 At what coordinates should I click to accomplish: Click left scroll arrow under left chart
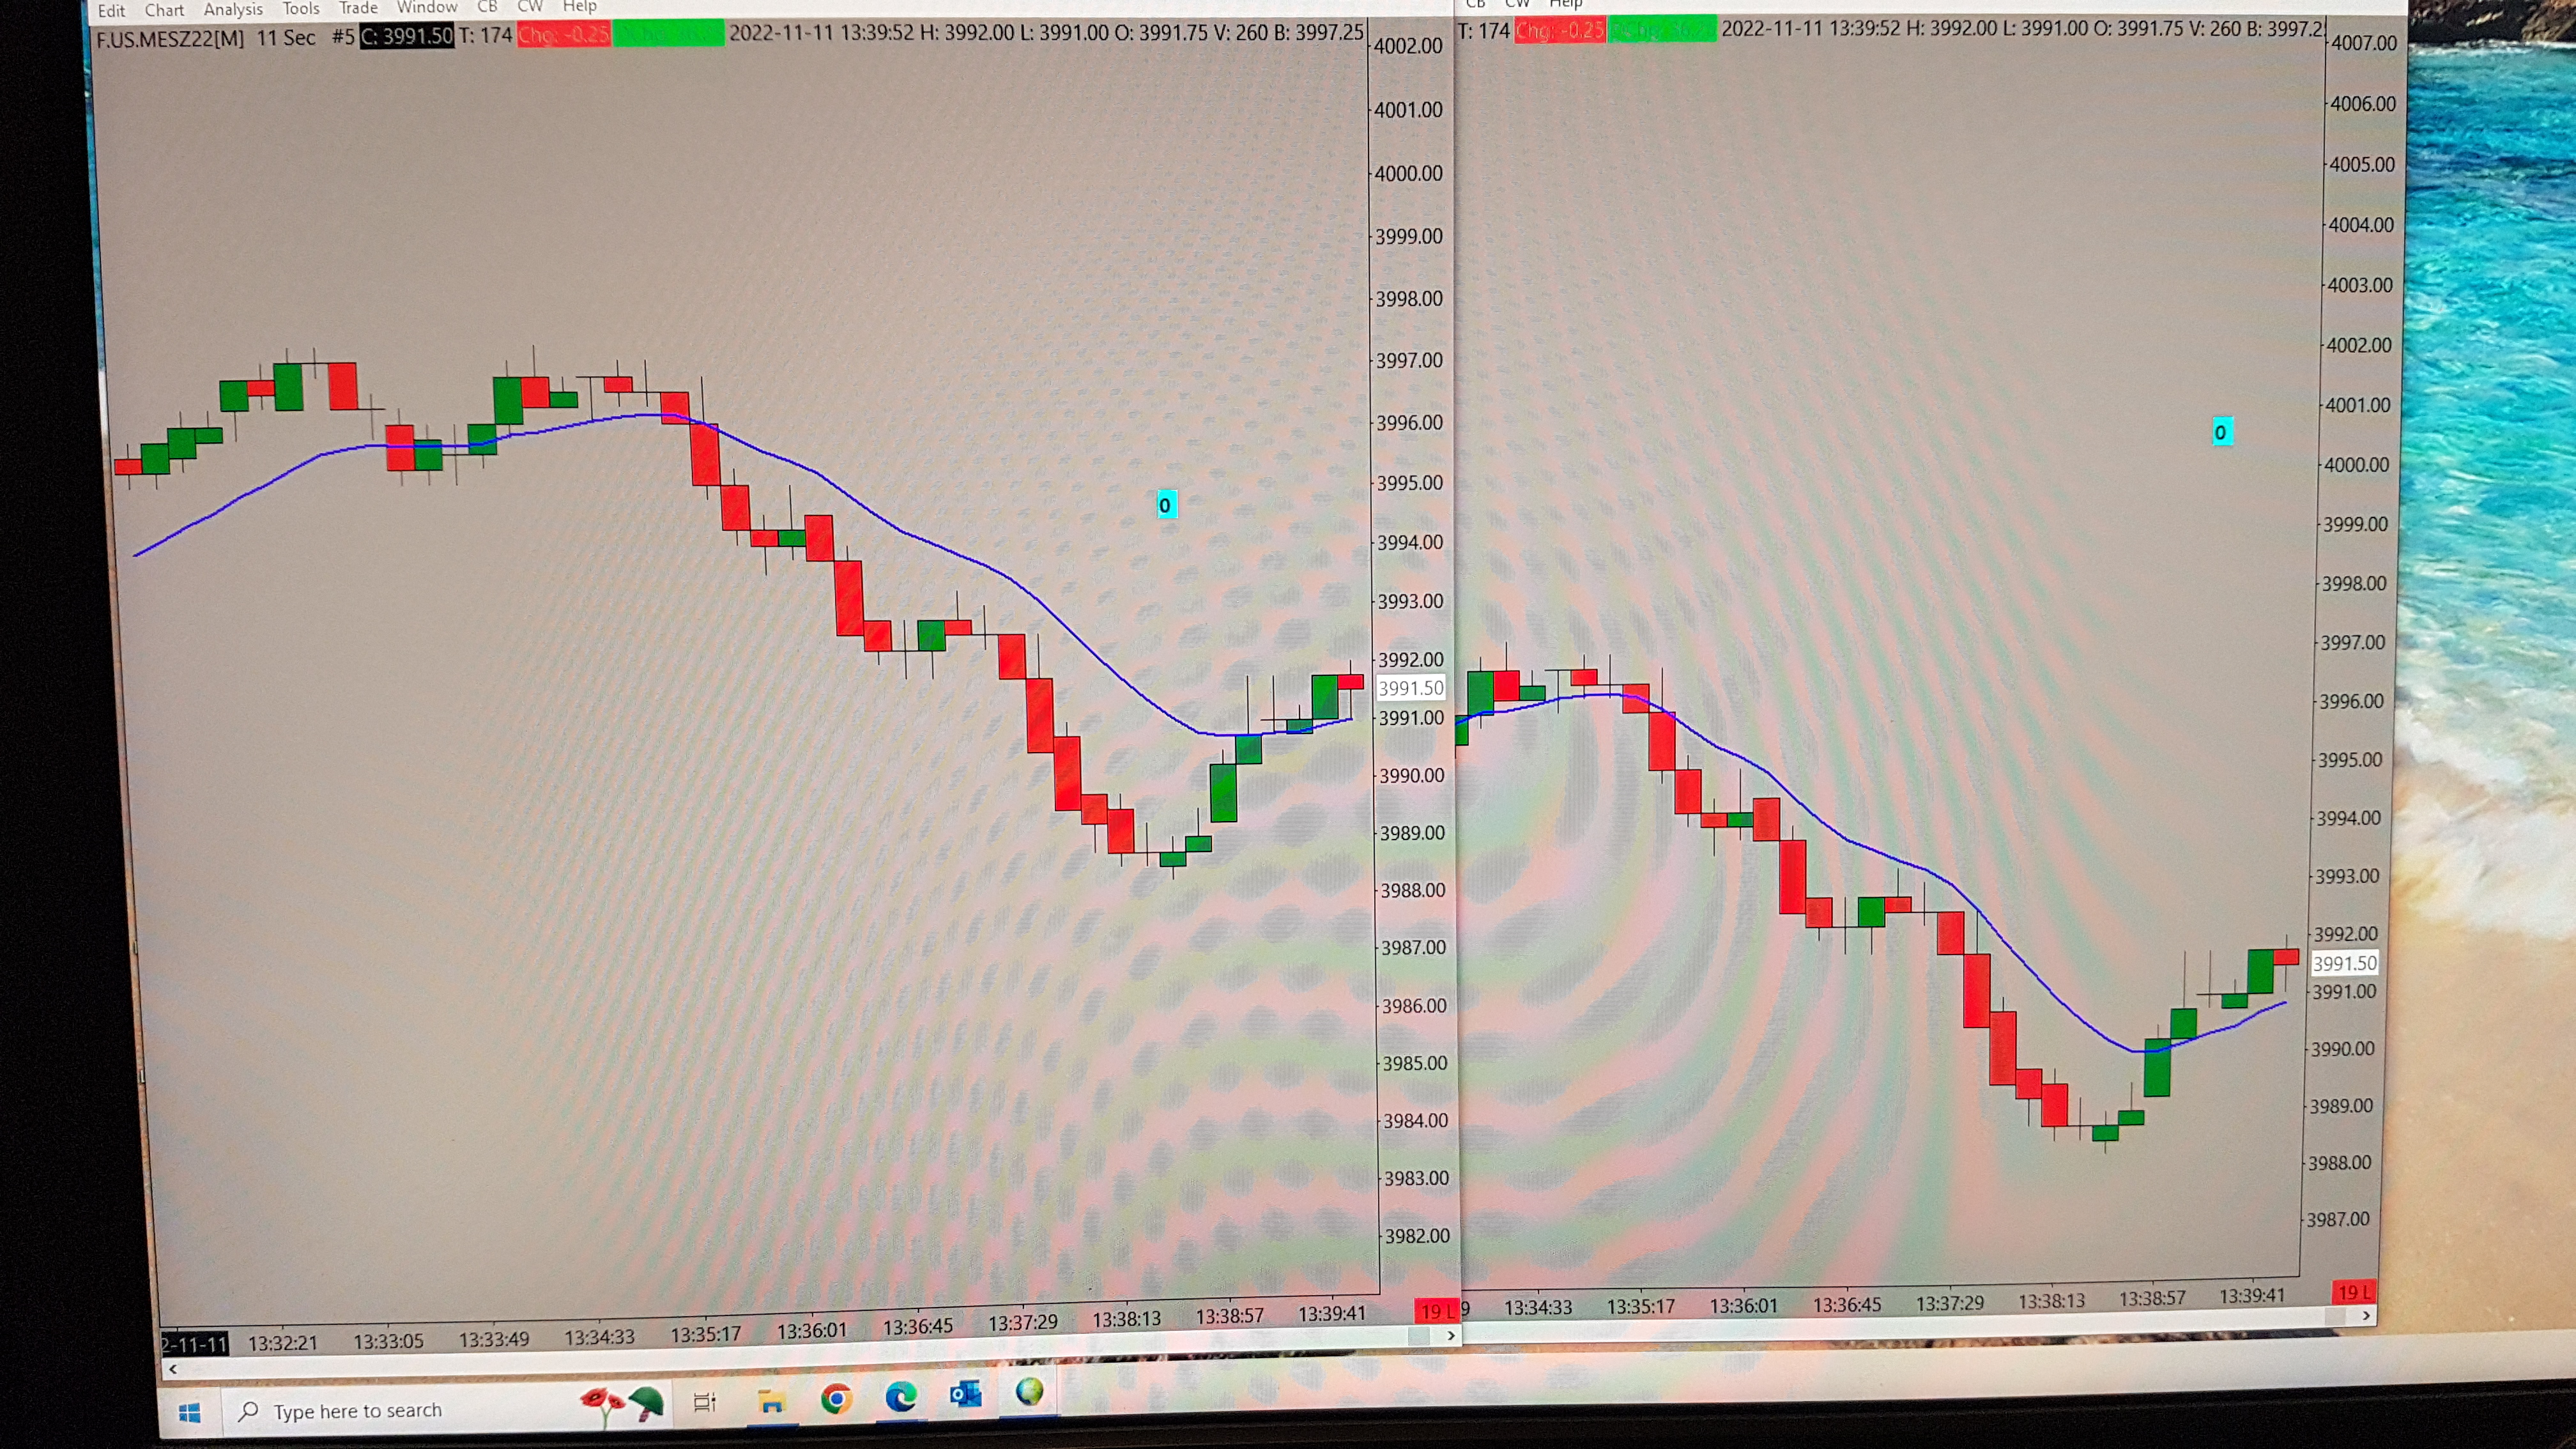[173, 1369]
